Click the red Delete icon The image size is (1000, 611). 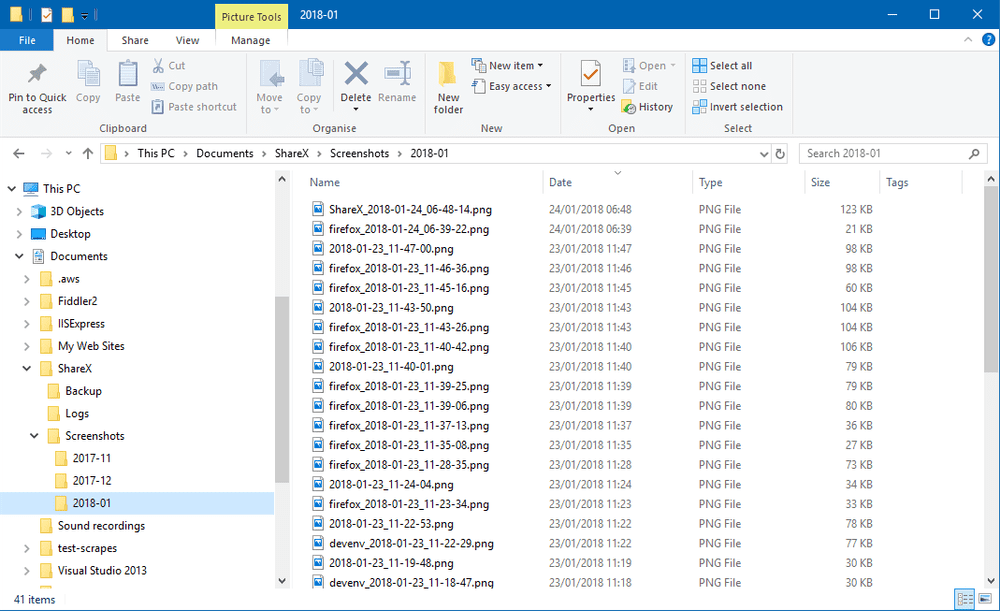click(356, 73)
